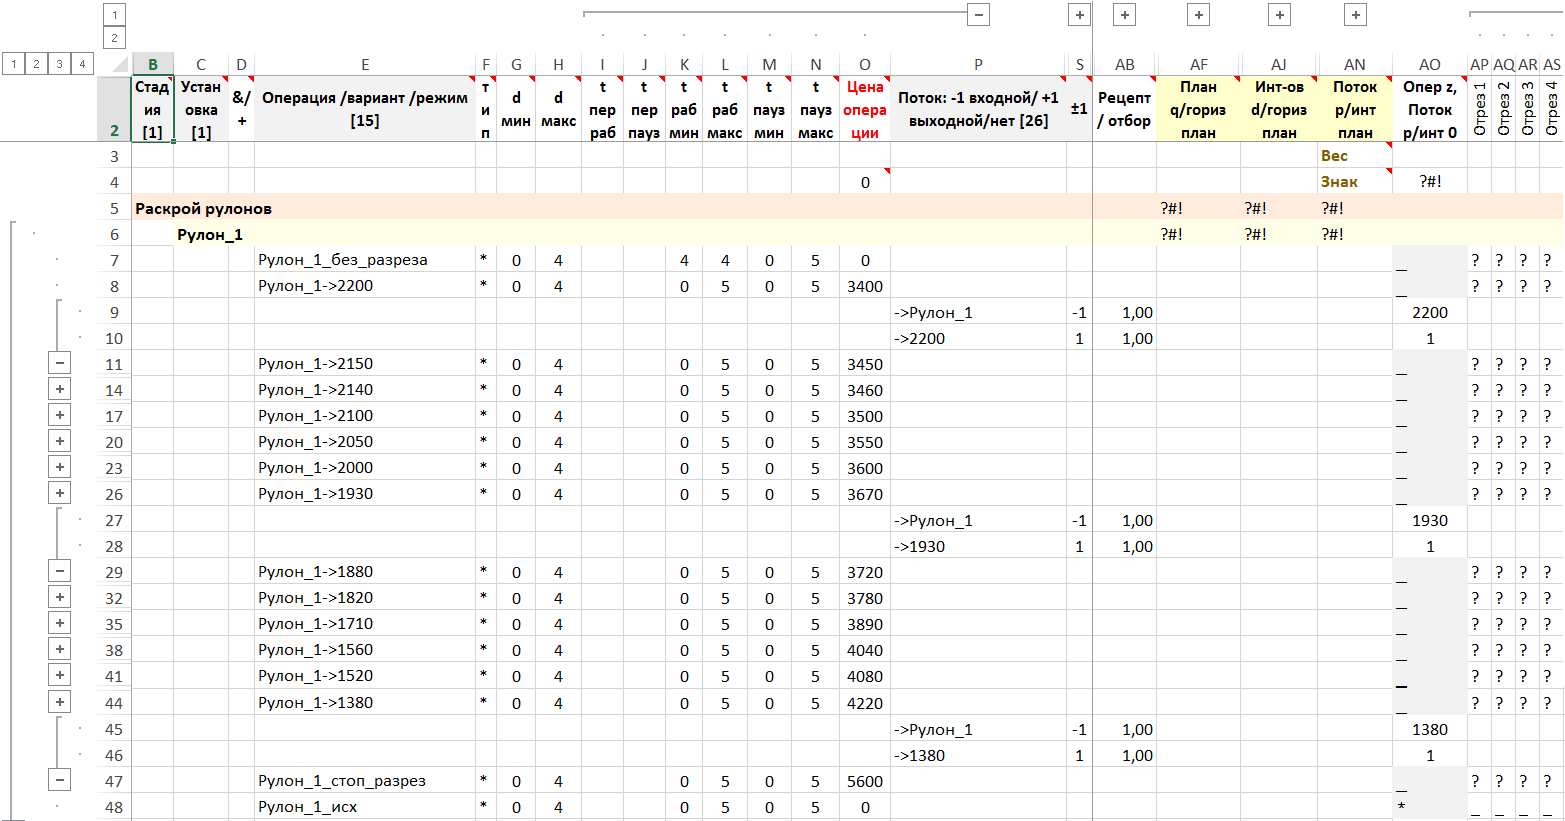Click column outline level 2 button

[x=114, y=38]
